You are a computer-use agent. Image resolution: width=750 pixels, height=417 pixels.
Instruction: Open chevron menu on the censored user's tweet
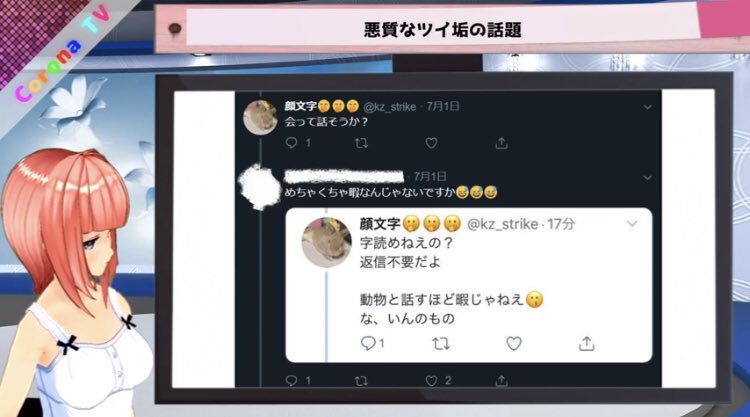(x=647, y=177)
